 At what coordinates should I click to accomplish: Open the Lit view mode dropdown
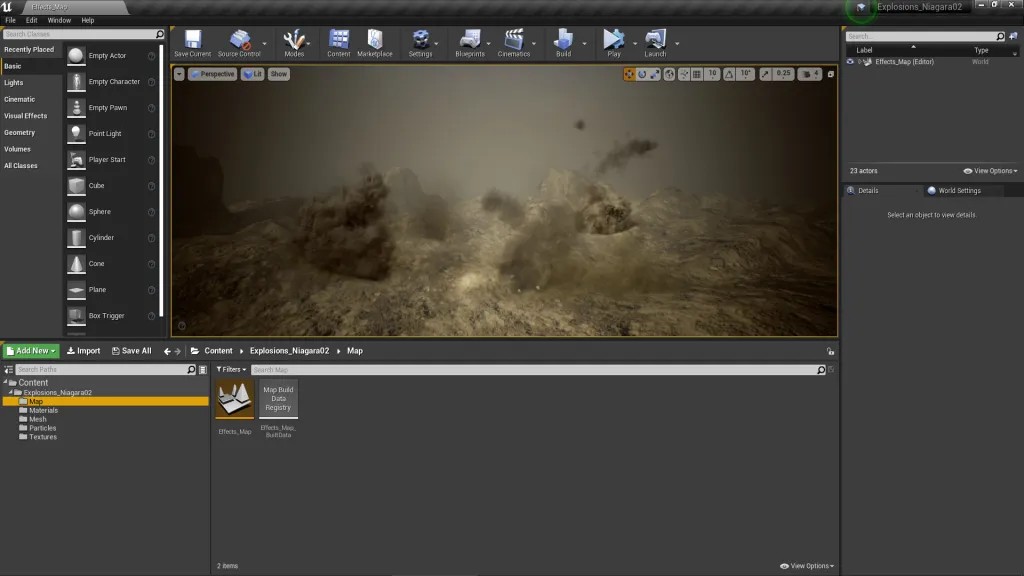pyautogui.click(x=252, y=74)
